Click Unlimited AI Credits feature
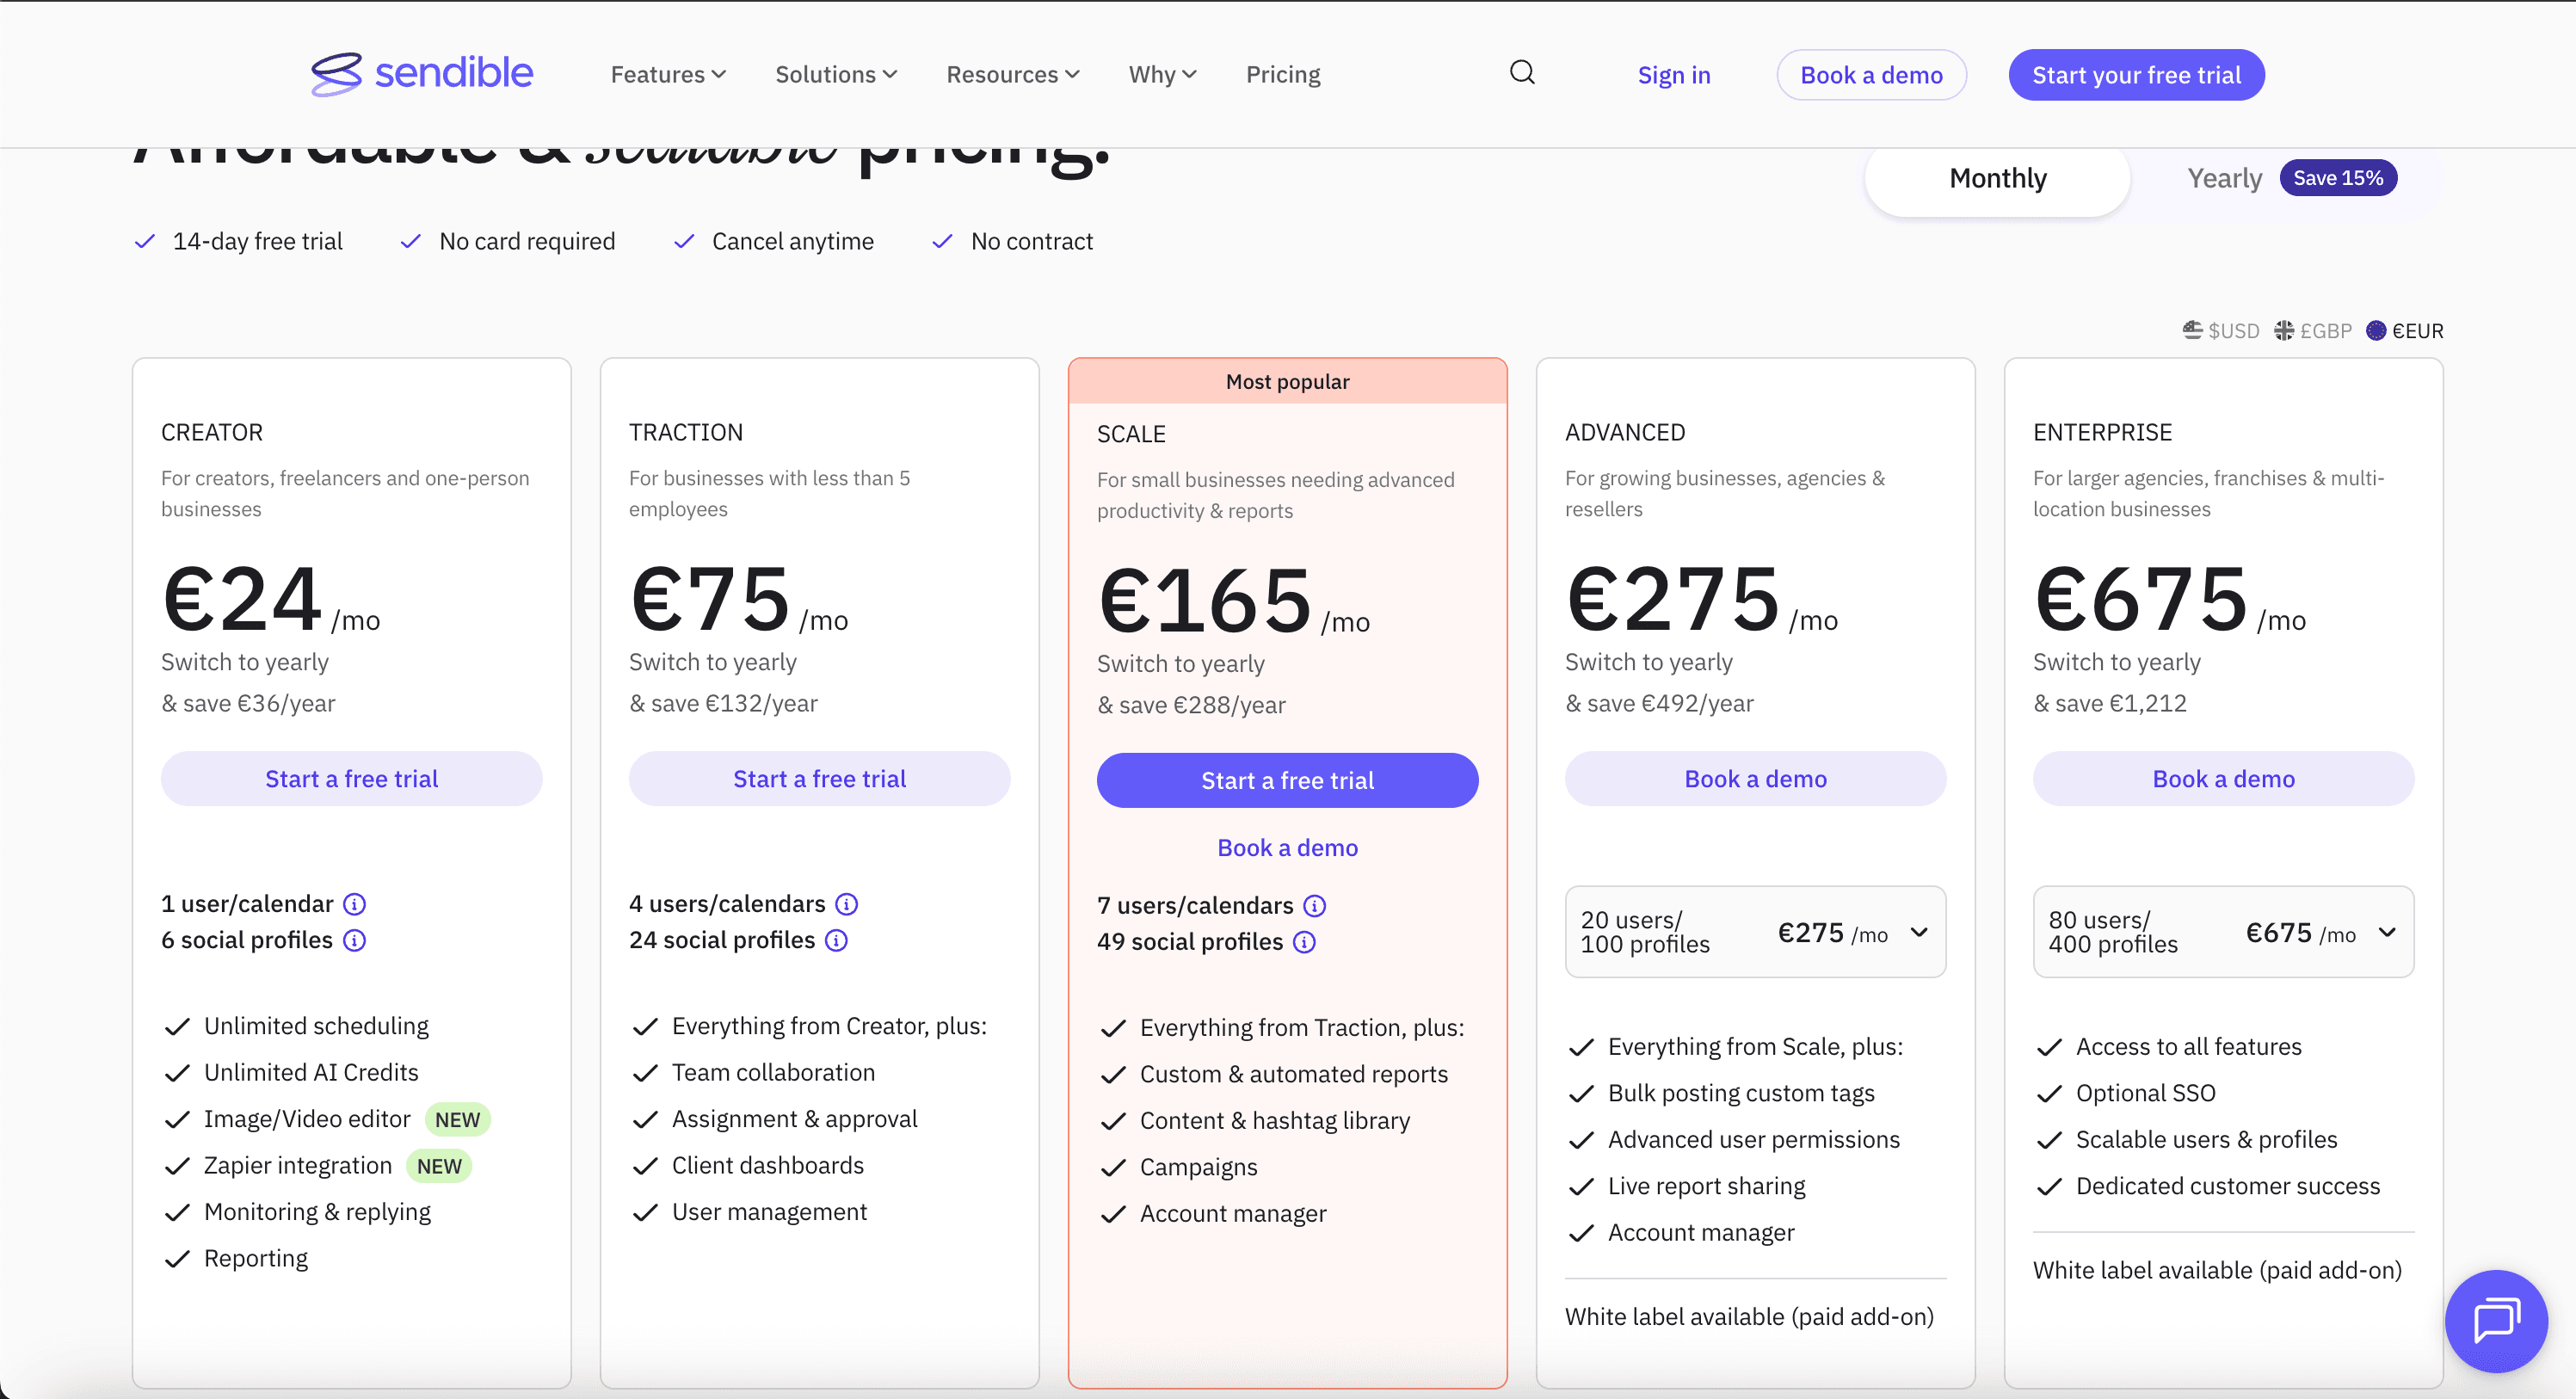 [x=311, y=1072]
